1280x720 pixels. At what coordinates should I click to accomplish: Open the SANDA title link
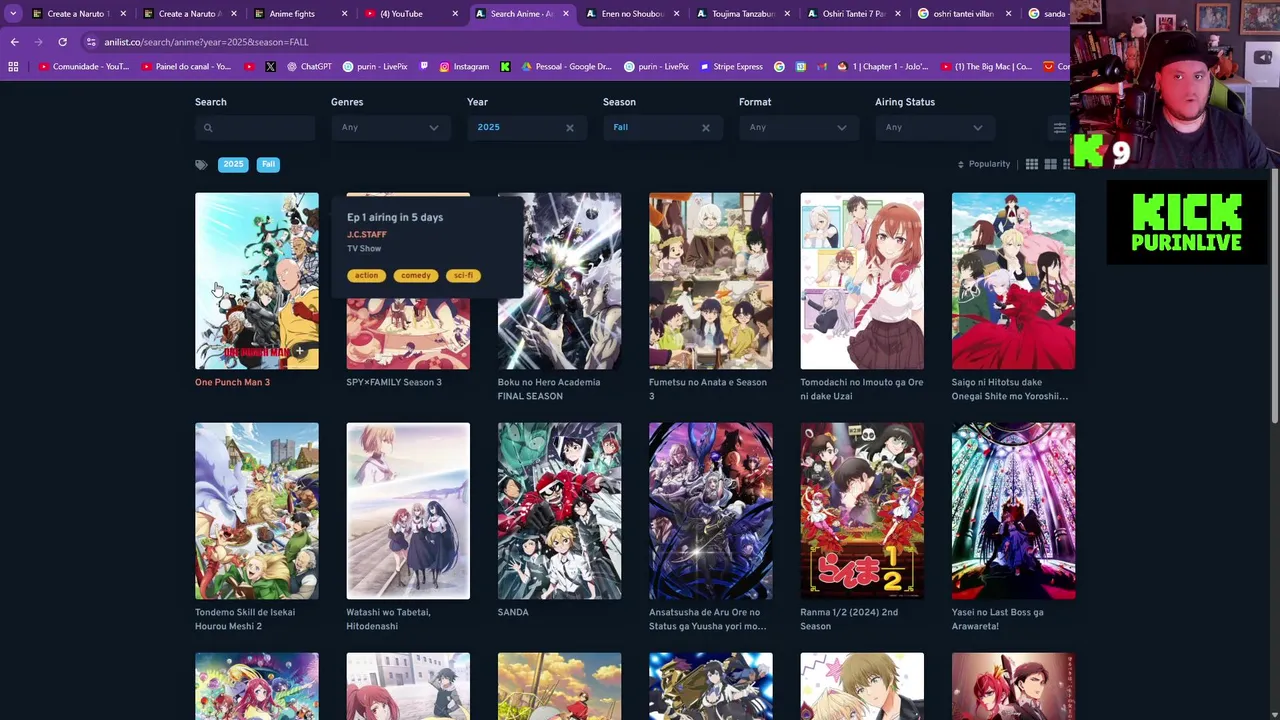click(x=513, y=612)
